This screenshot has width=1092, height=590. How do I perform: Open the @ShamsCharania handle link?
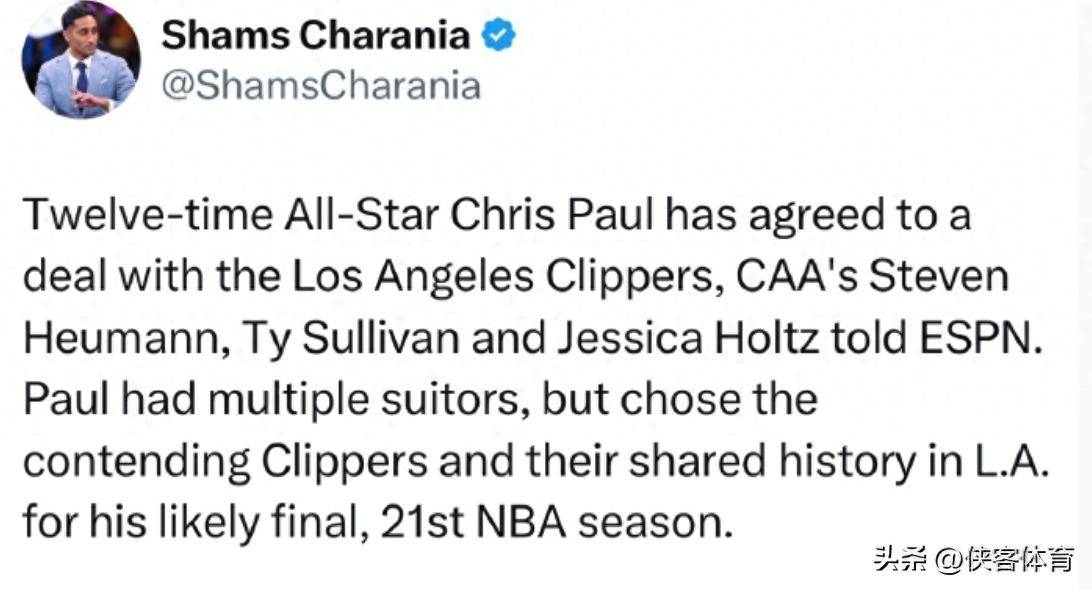point(321,86)
